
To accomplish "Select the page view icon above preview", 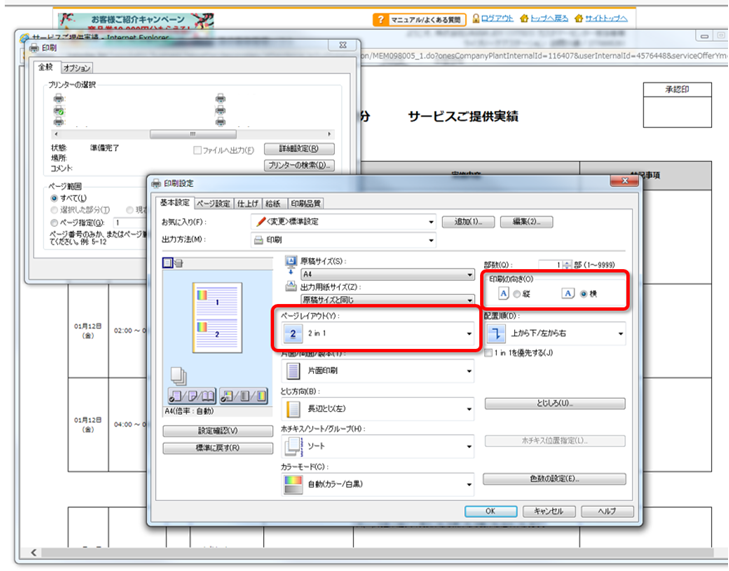I will point(167,263).
